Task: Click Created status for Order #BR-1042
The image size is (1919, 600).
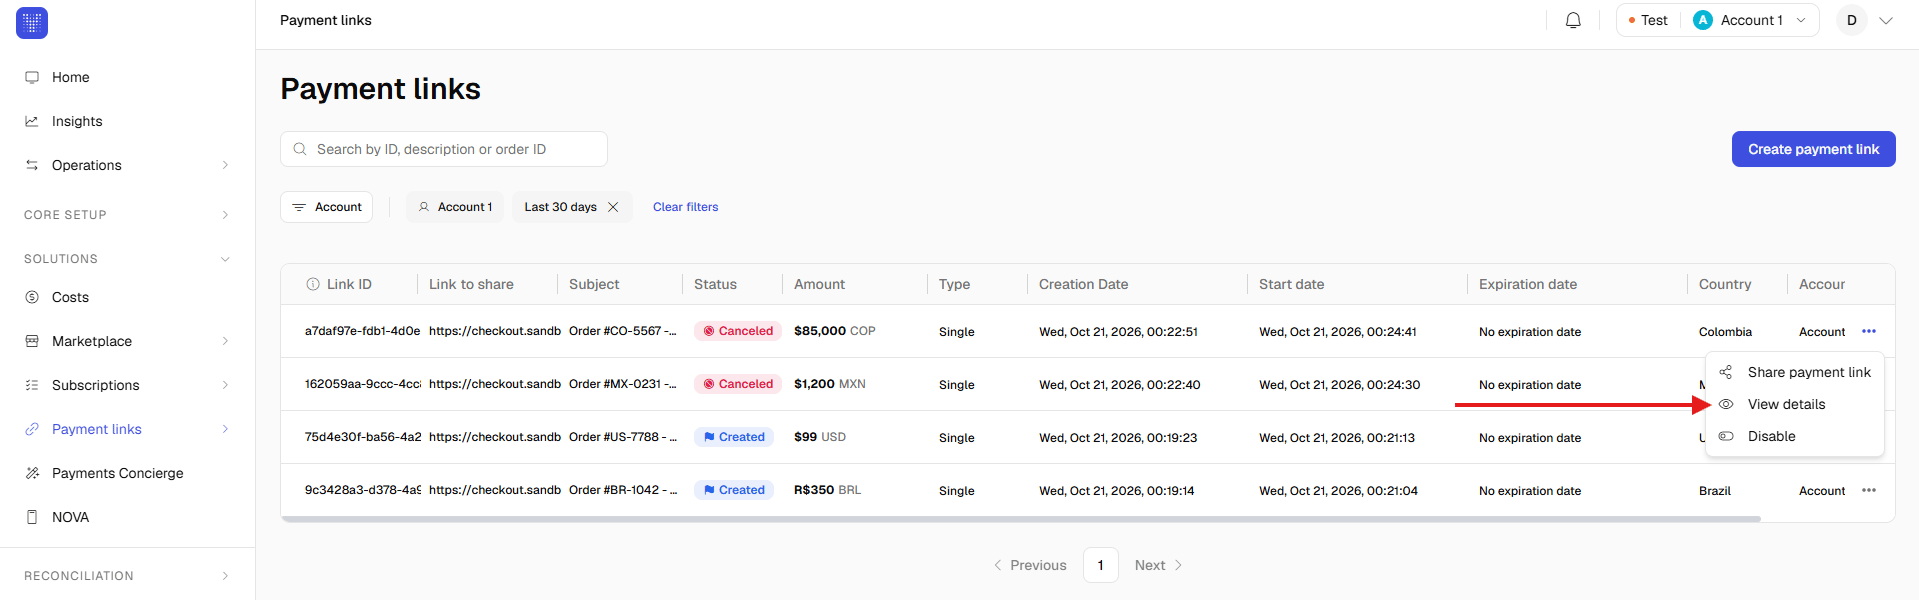Action: tap(734, 490)
